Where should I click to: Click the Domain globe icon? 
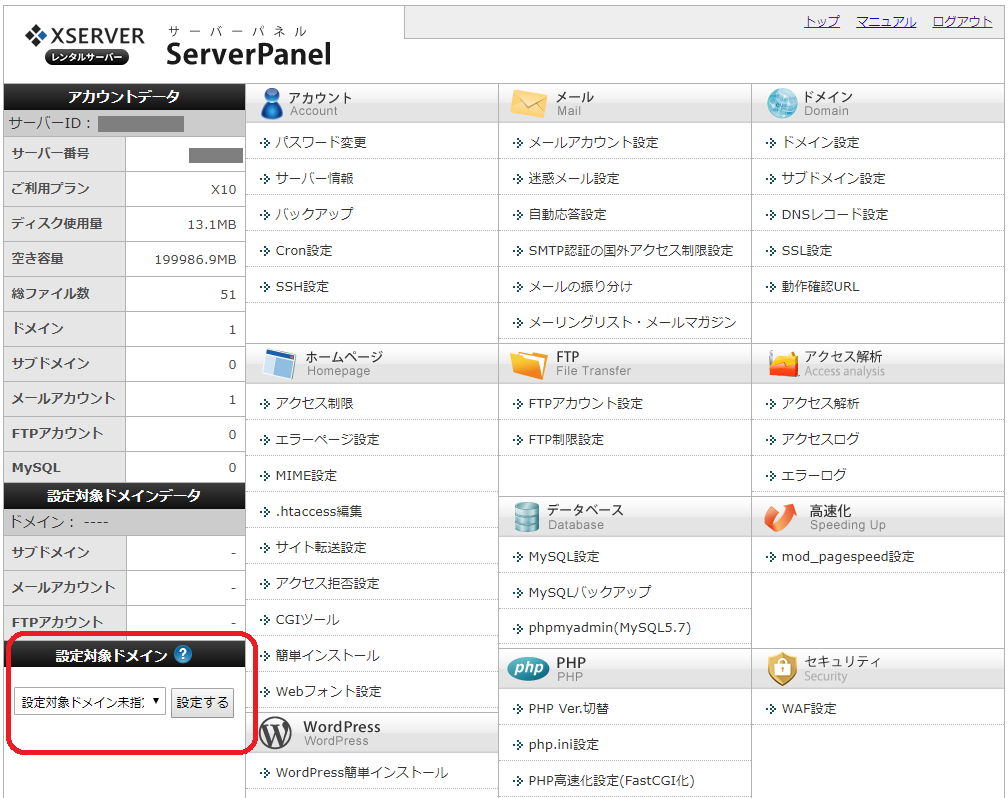782,104
